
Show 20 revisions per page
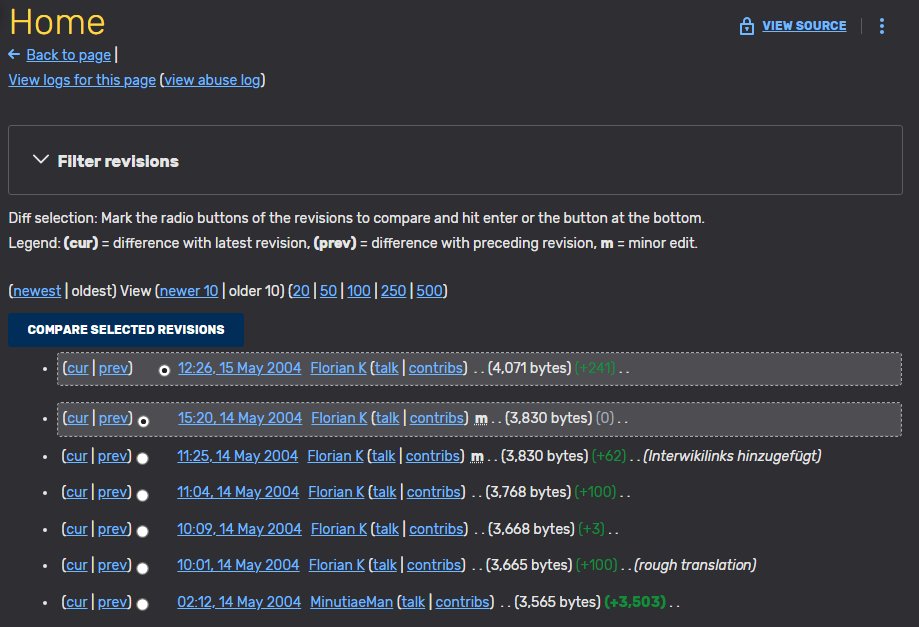[301, 291]
